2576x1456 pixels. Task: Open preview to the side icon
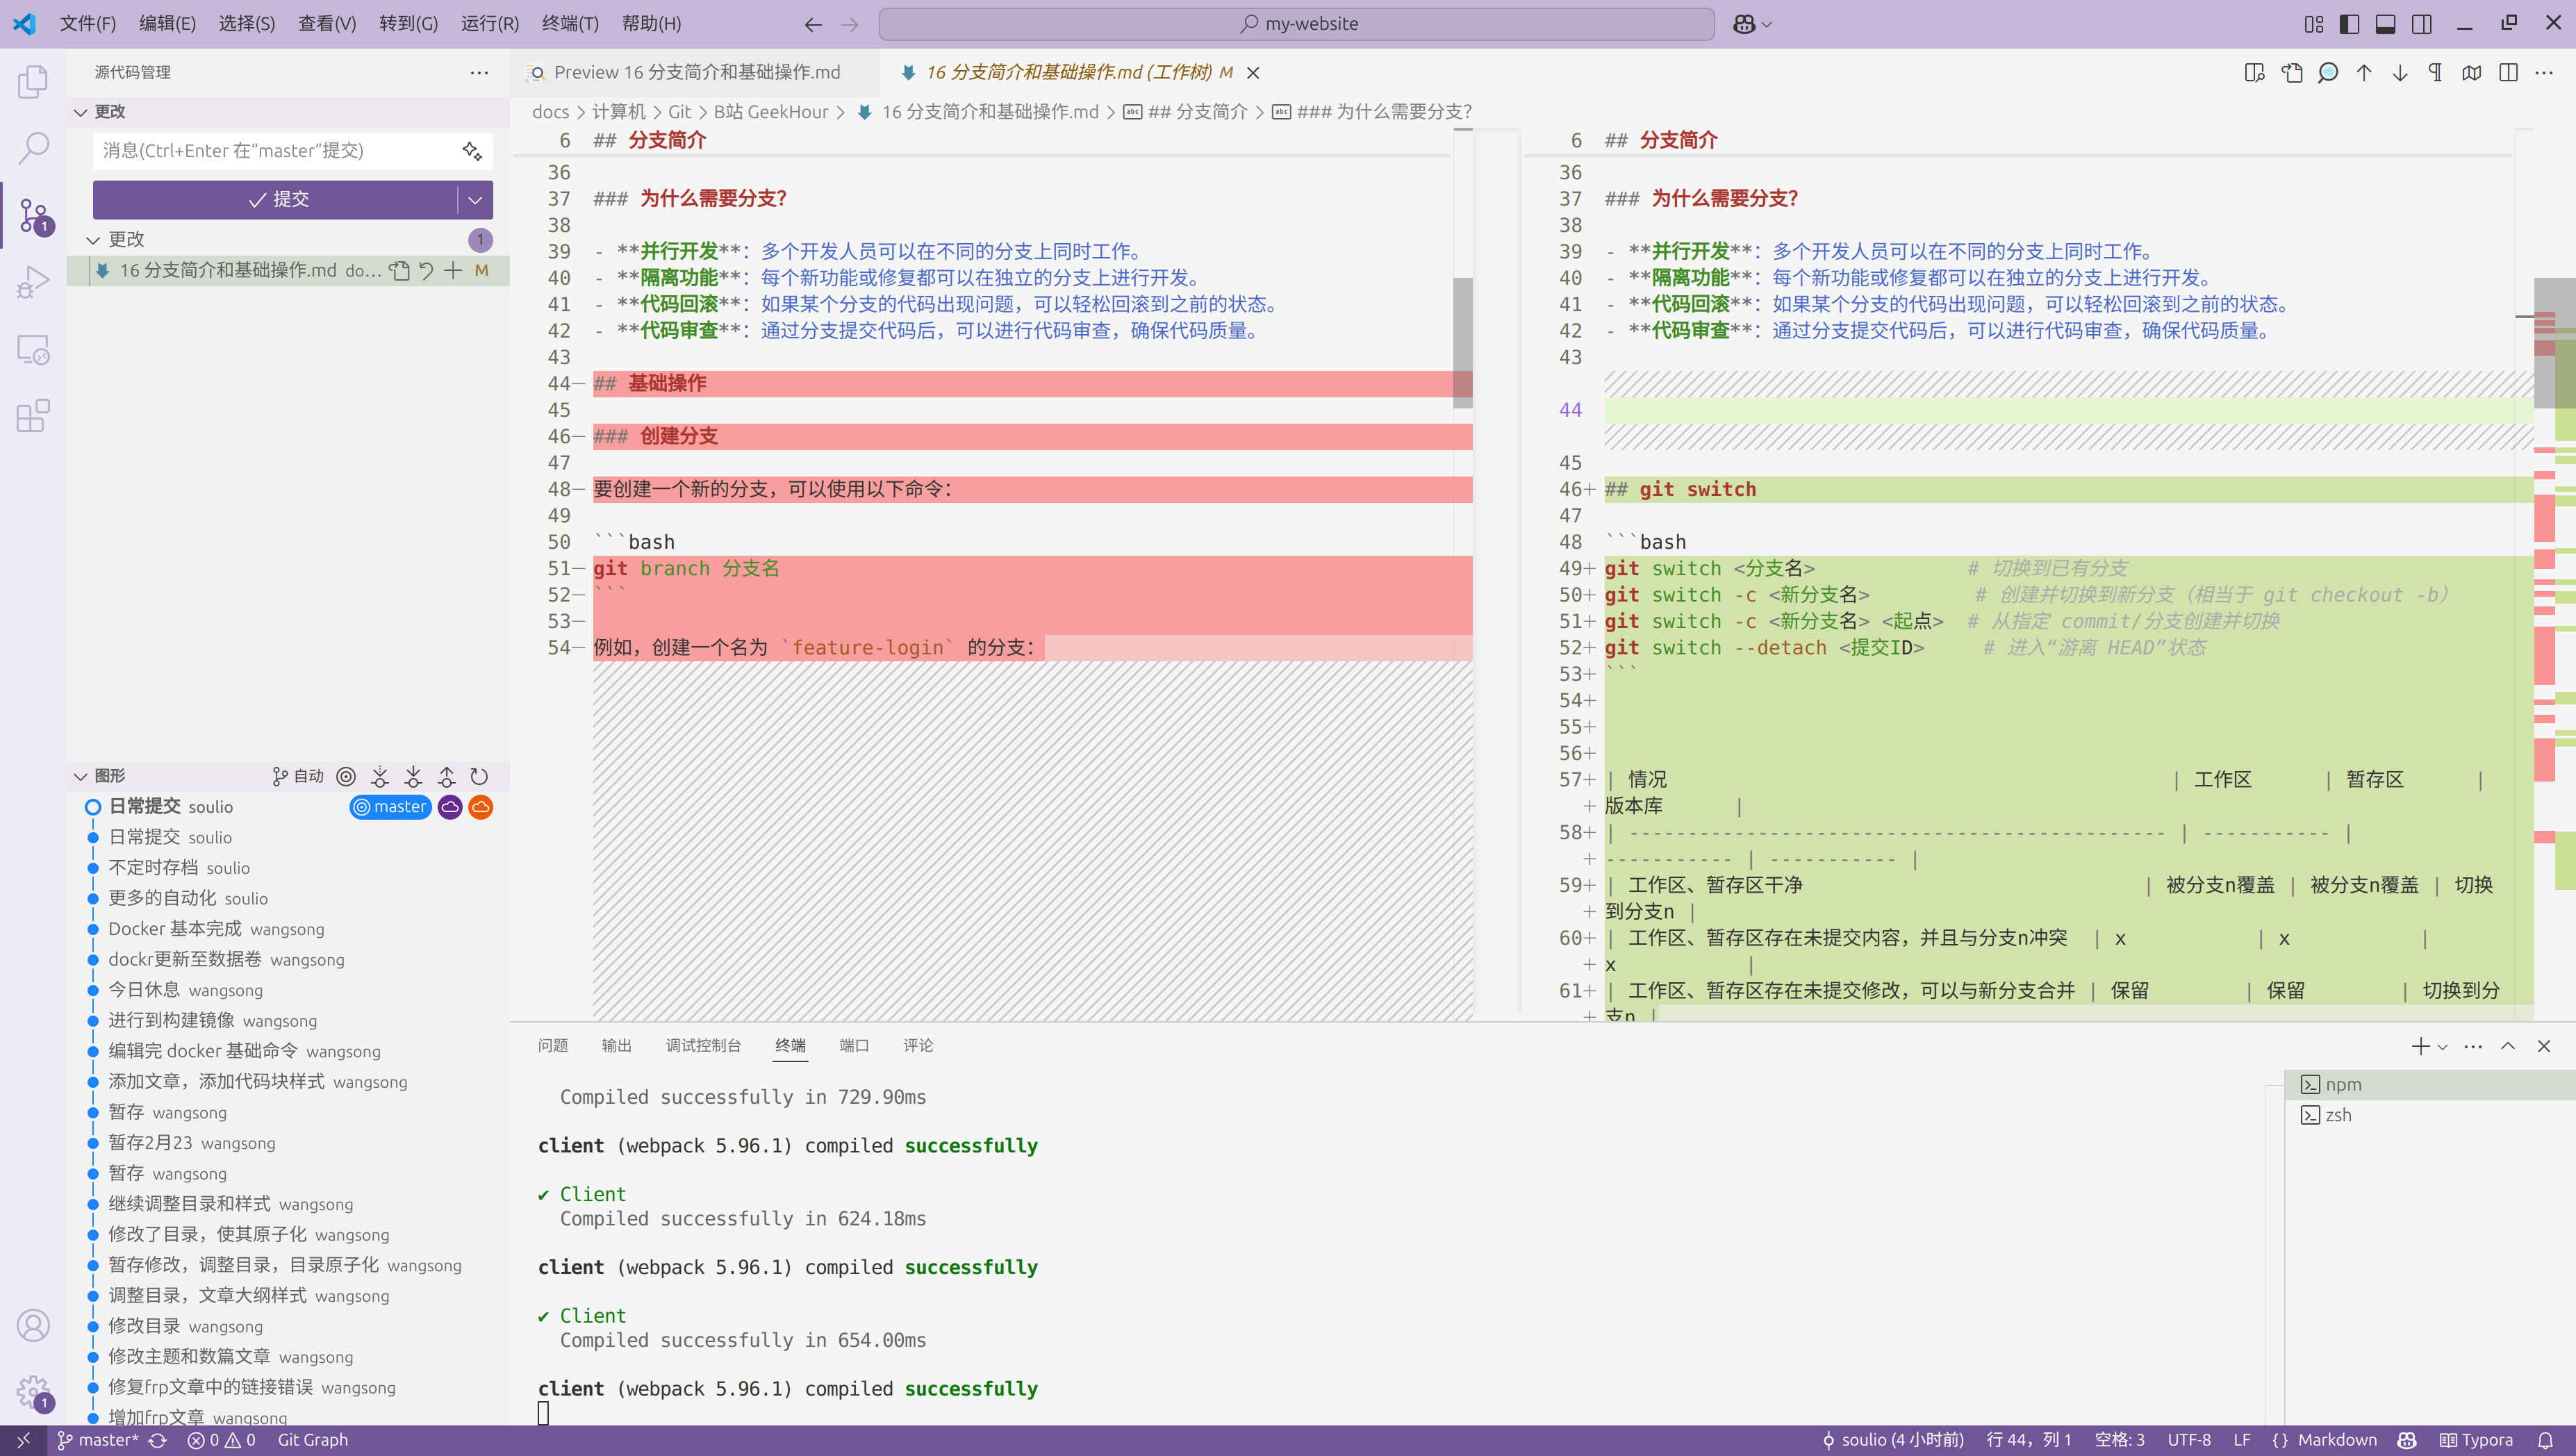coord(2255,72)
